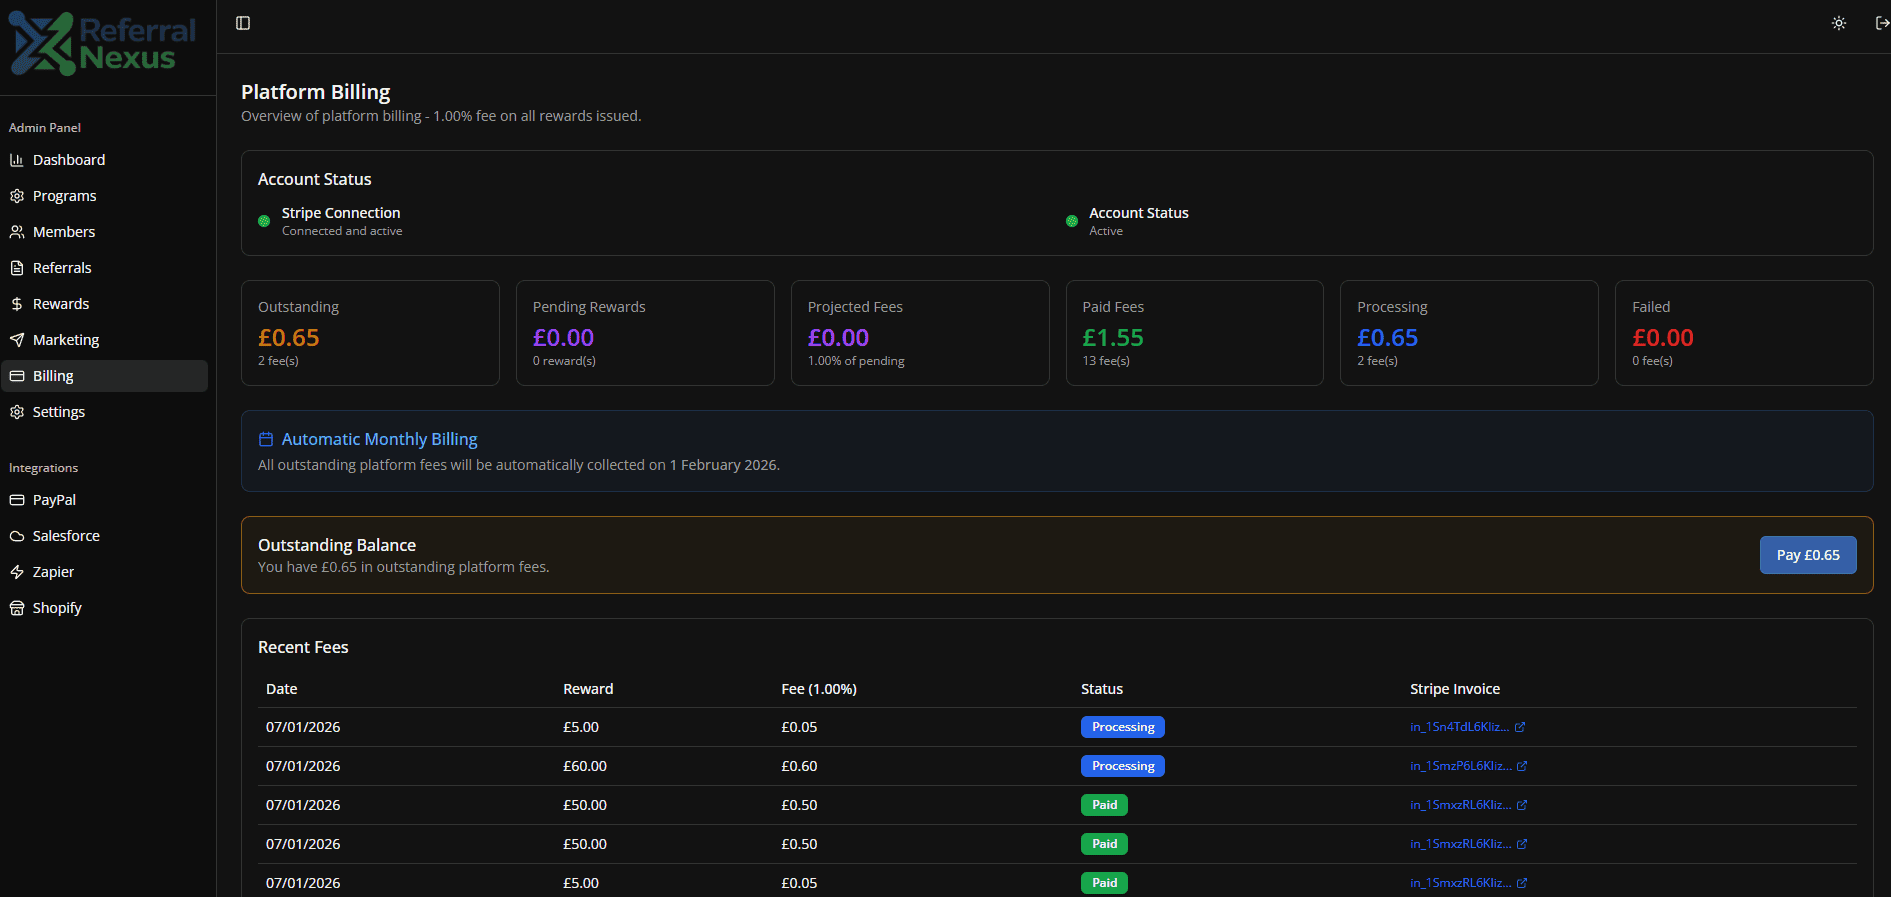Click the £0.60 fee cell
The height and width of the screenshot is (897, 1891).
coord(799,766)
